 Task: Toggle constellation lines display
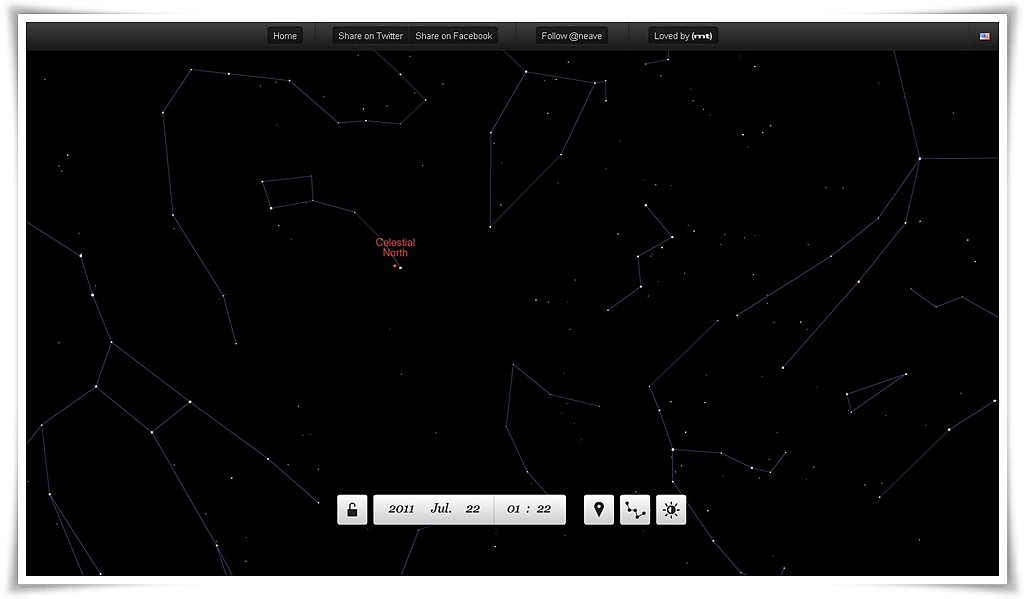point(635,510)
